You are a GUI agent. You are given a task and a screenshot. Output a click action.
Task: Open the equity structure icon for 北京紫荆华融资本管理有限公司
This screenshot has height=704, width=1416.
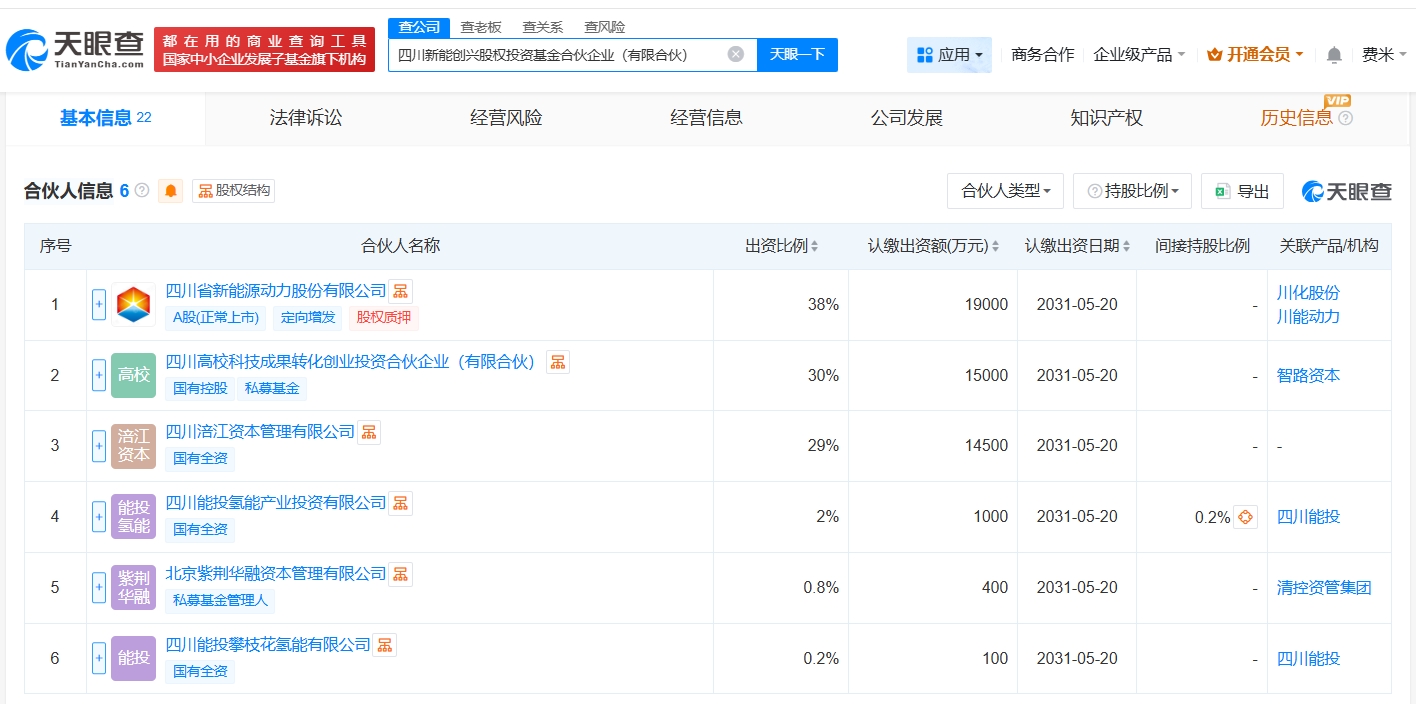pos(400,574)
